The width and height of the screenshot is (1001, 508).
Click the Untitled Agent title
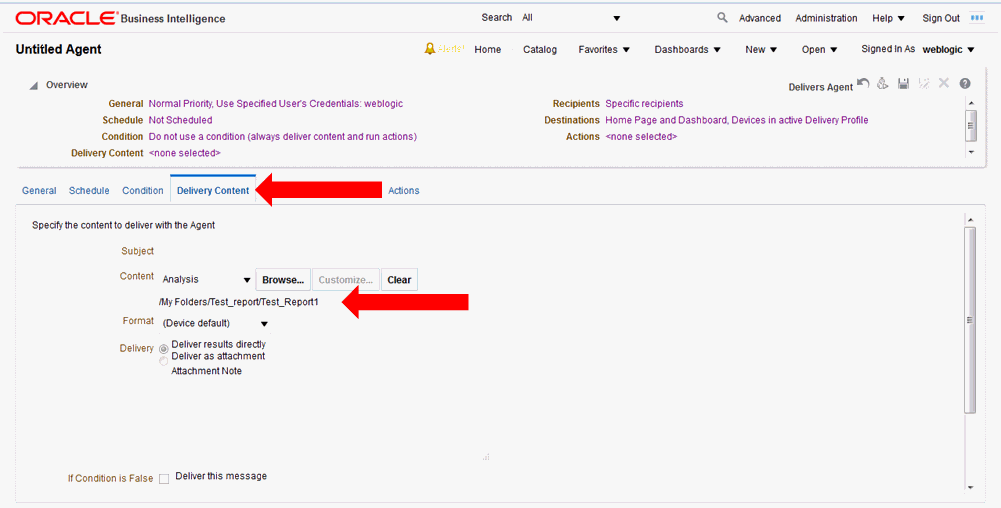point(58,49)
